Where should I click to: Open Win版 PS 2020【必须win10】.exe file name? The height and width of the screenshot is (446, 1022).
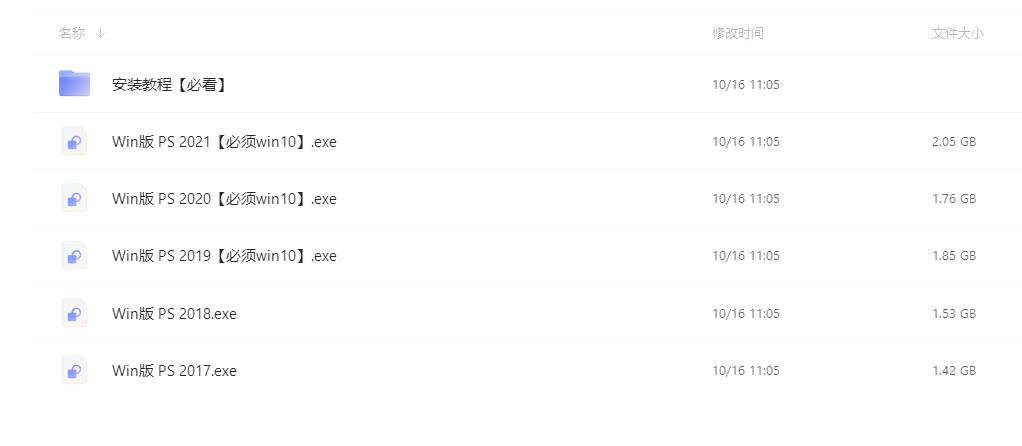(224, 199)
